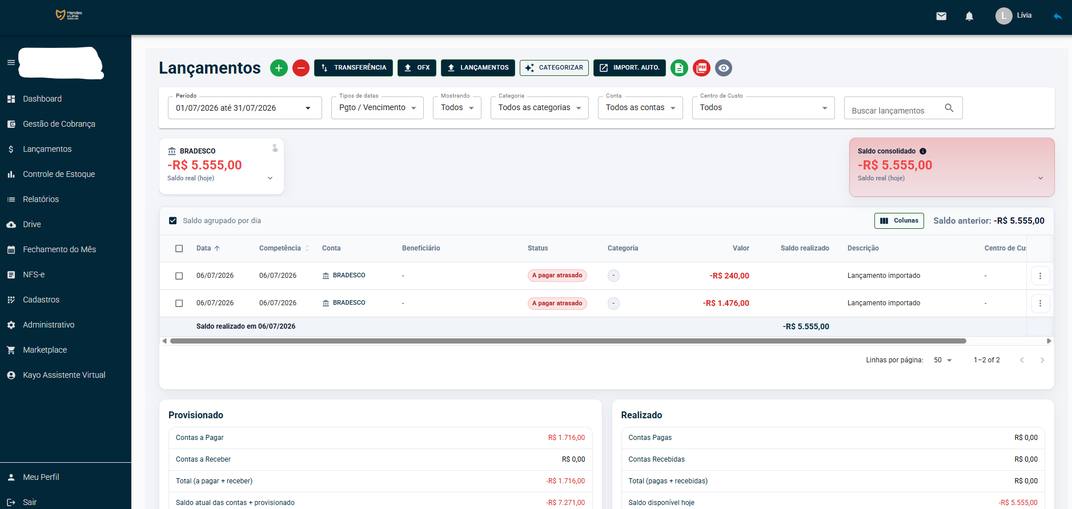Click right arrow of table scrollbar
The image size is (1072, 509).
pyautogui.click(x=1049, y=340)
